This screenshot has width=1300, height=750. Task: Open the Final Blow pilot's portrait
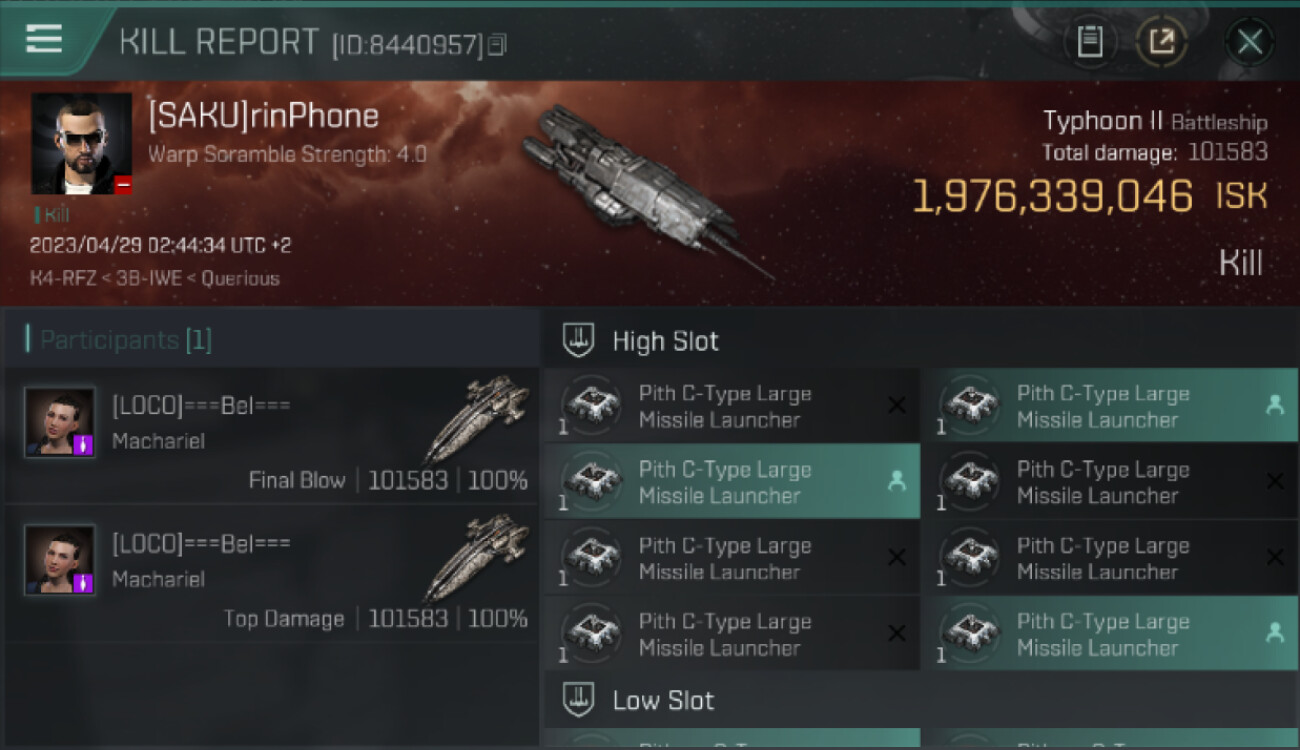click(60, 422)
